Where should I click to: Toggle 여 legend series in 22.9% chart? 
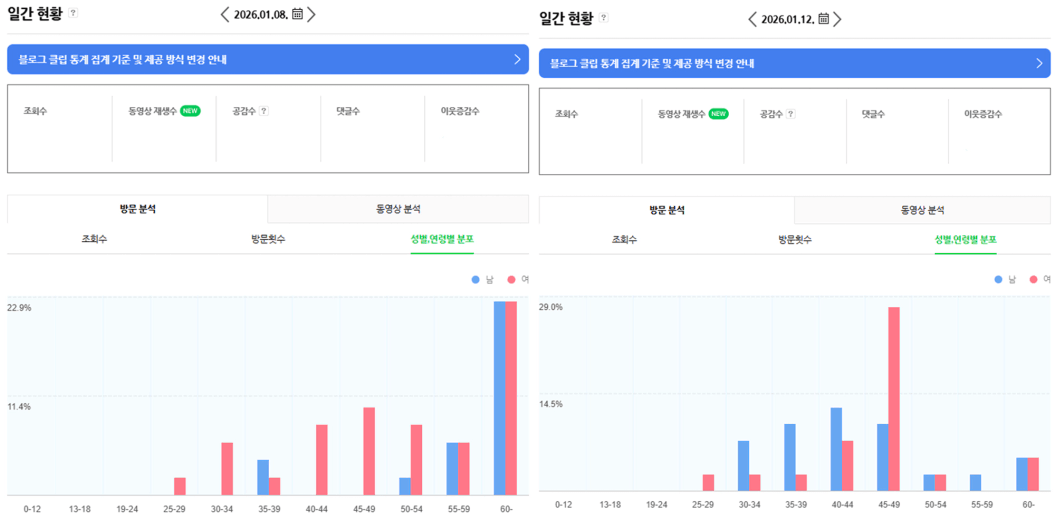tap(517, 280)
